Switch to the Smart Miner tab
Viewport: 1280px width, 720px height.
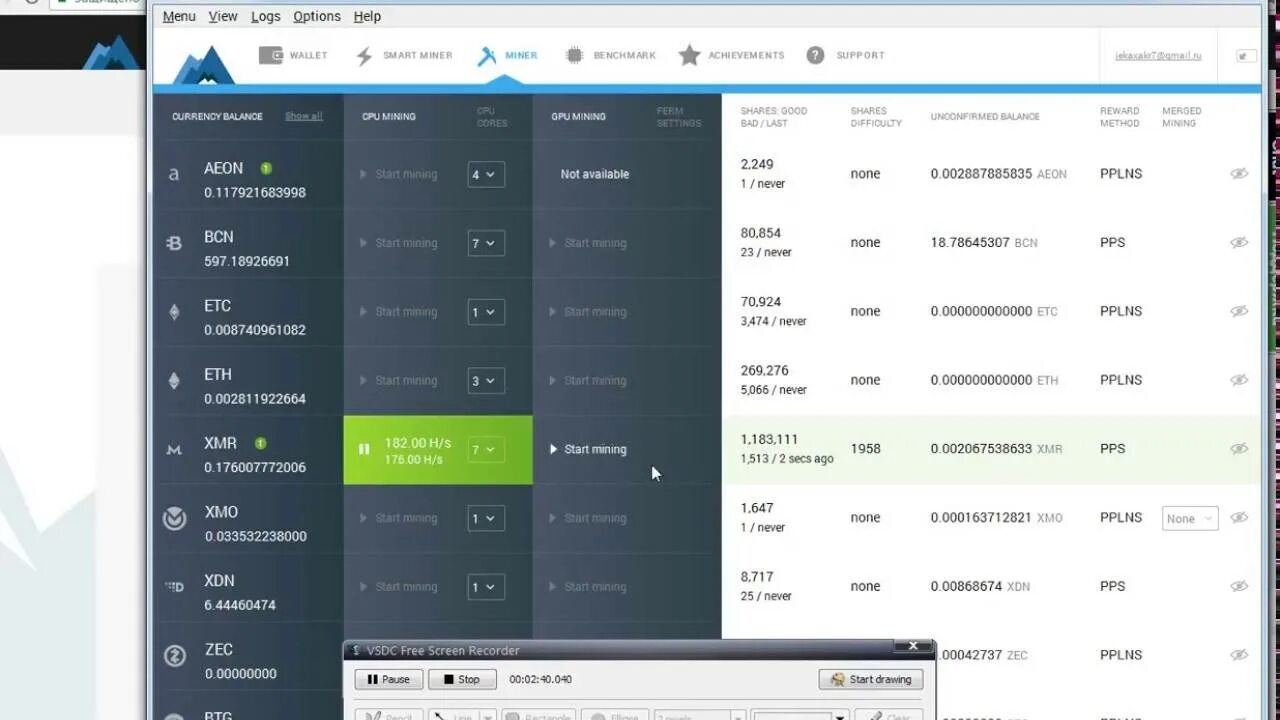(404, 56)
